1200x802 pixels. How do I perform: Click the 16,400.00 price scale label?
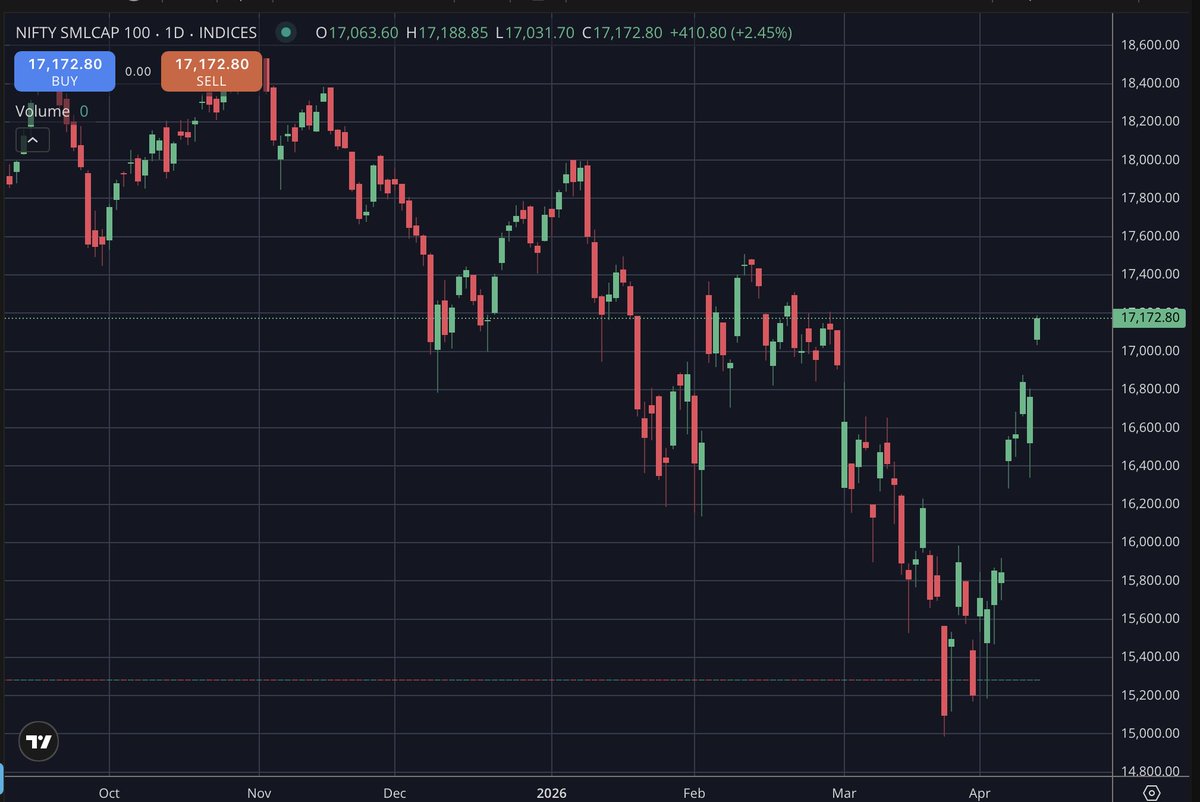click(1150, 465)
